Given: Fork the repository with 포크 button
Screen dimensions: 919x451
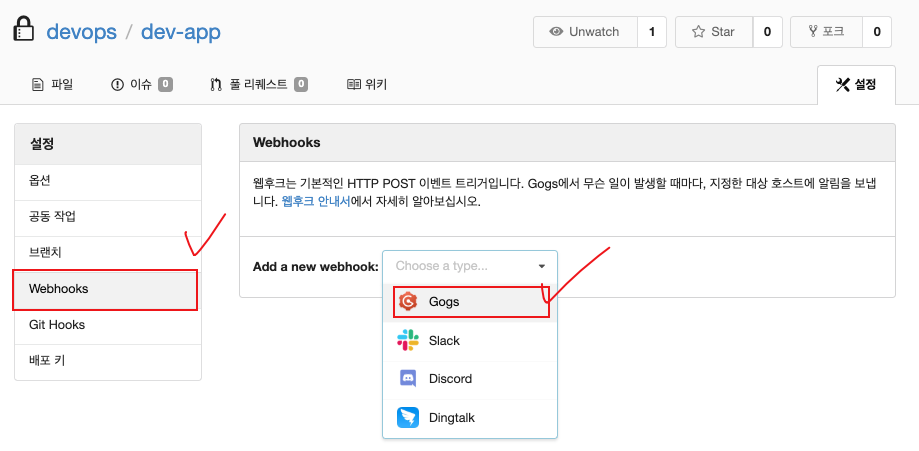Looking at the screenshot, I should click(x=826, y=32).
